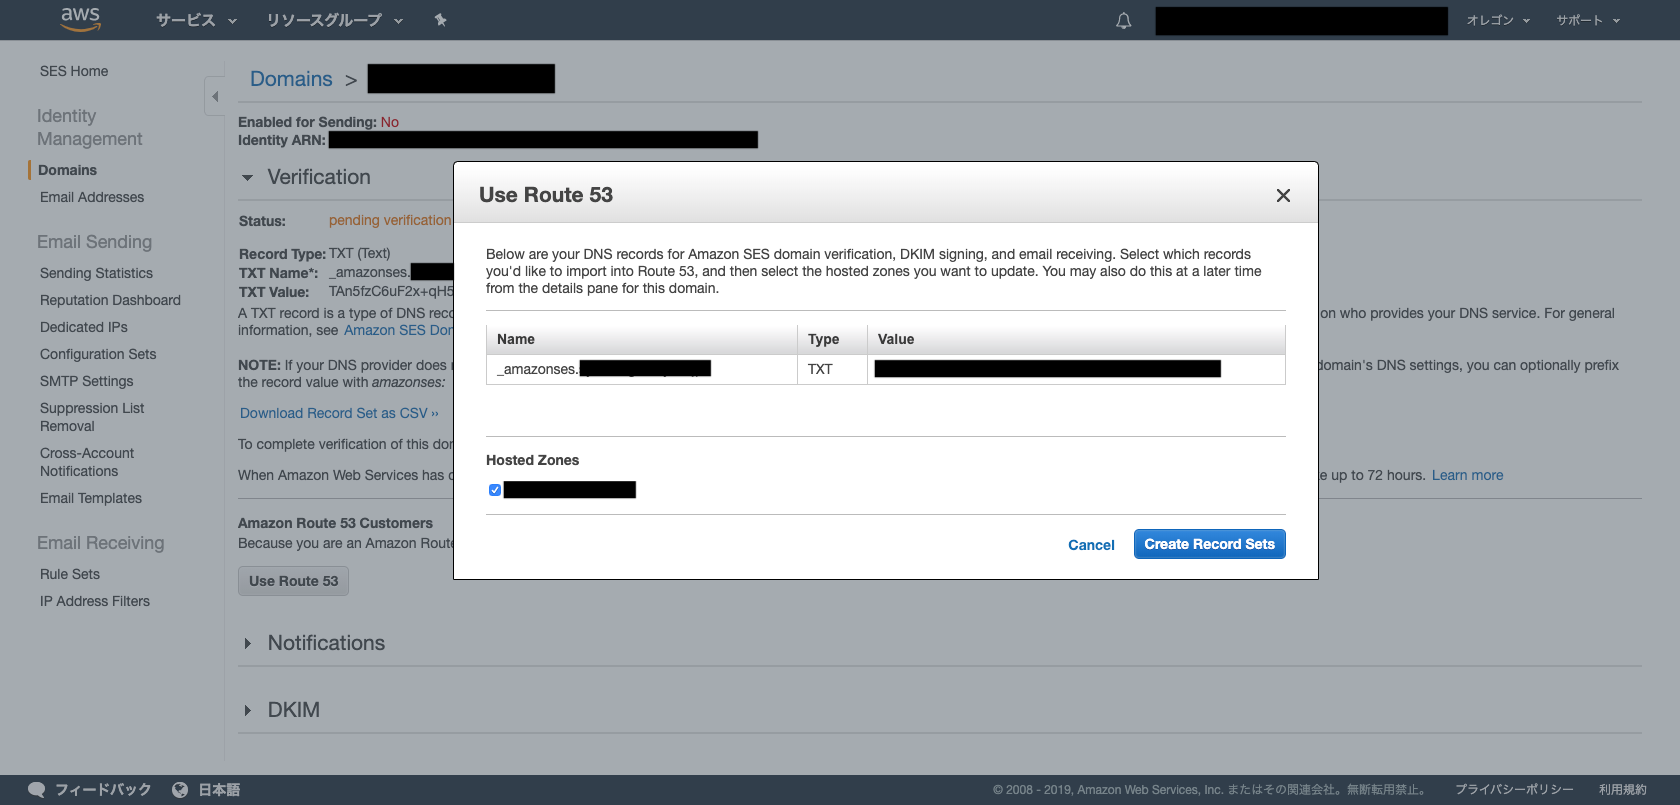The width and height of the screenshot is (1680, 805).
Task: Click Download Record Set as CSV link
Action: coord(339,413)
